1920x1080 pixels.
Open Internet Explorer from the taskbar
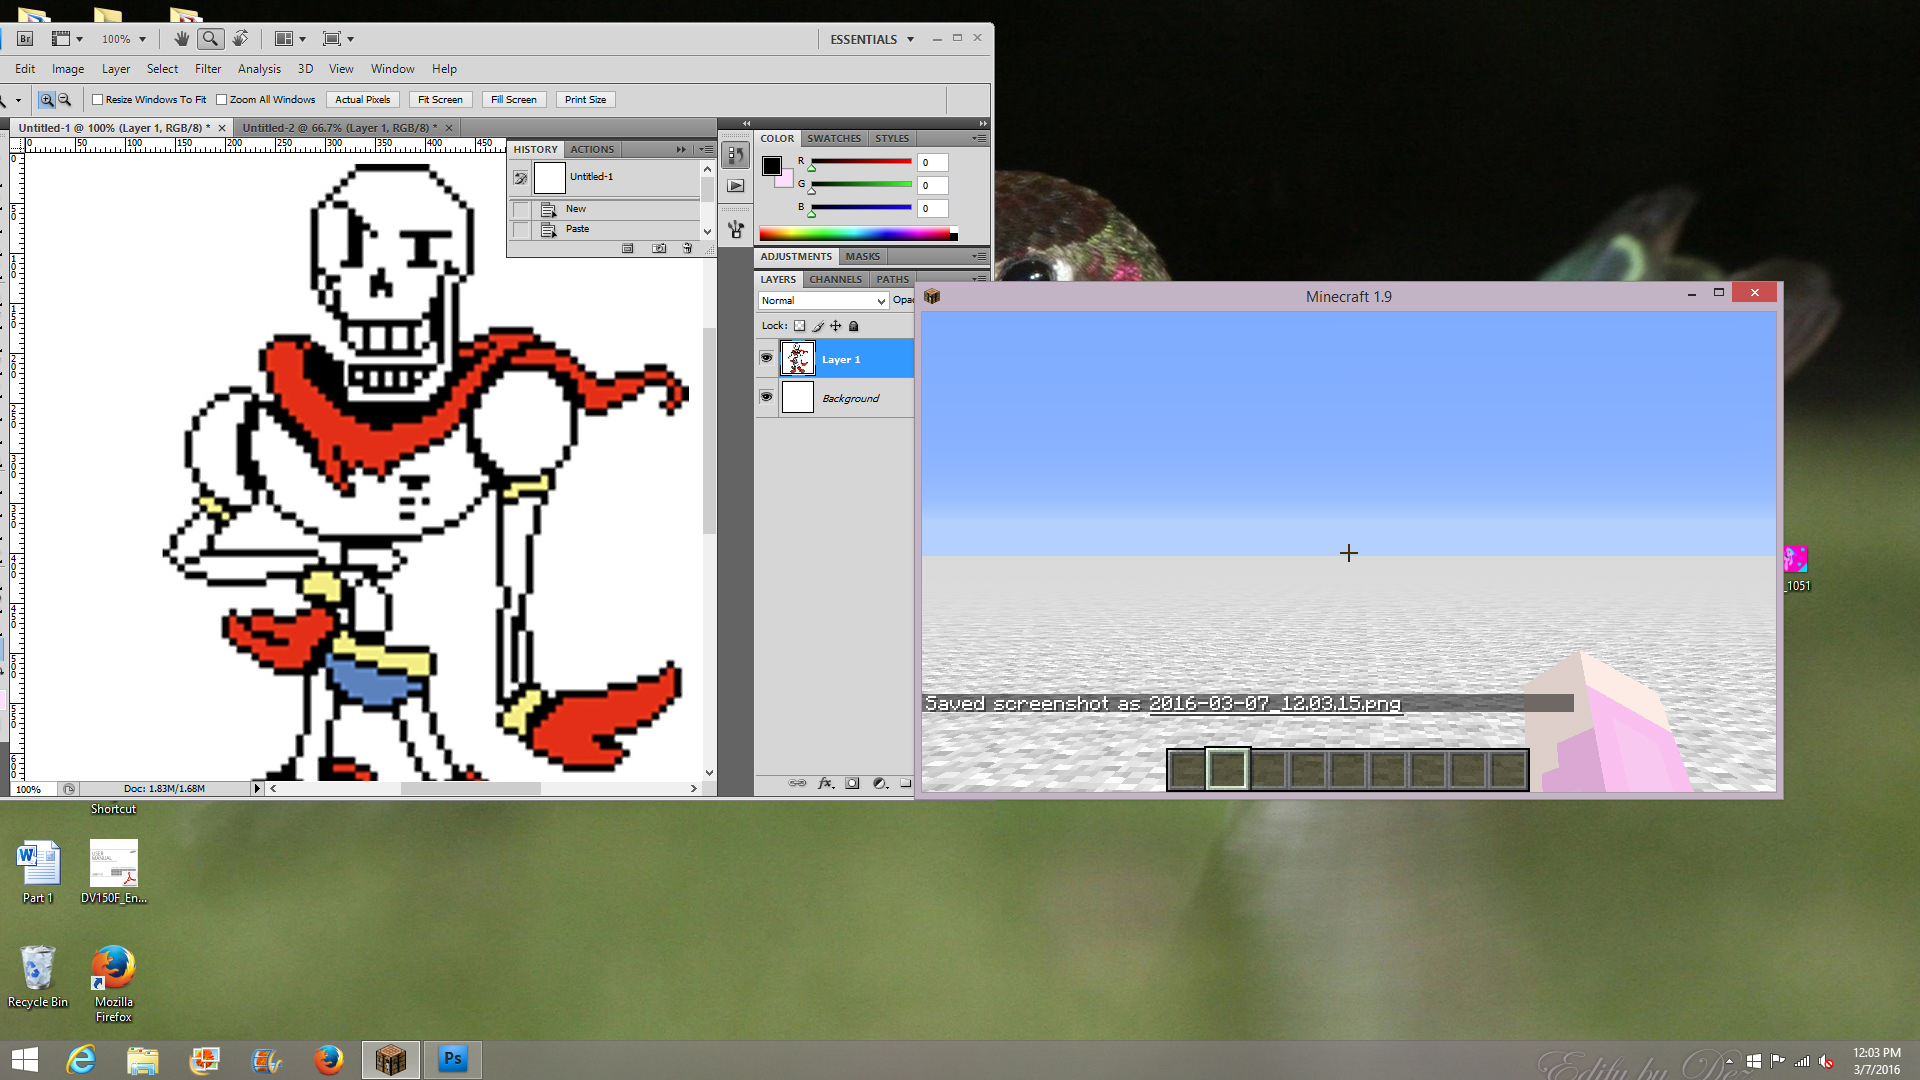[81, 1059]
